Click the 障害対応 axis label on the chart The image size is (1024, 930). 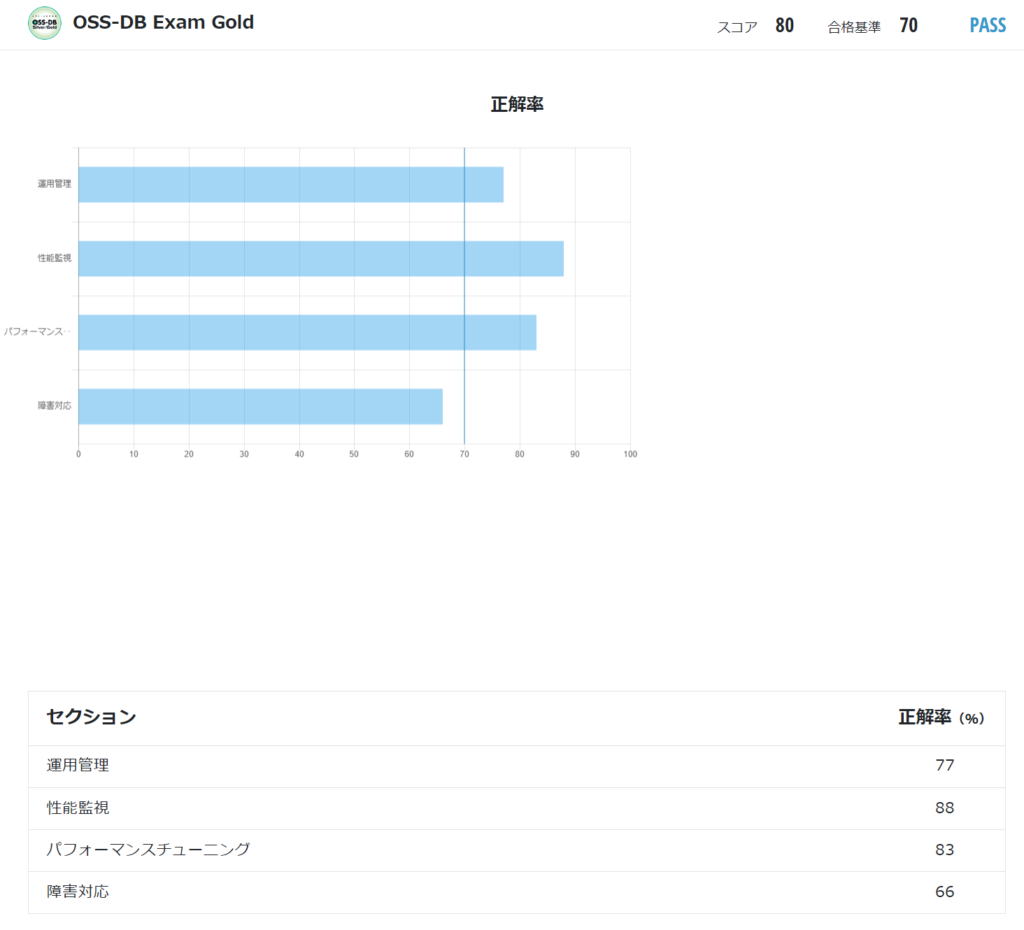coord(56,404)
